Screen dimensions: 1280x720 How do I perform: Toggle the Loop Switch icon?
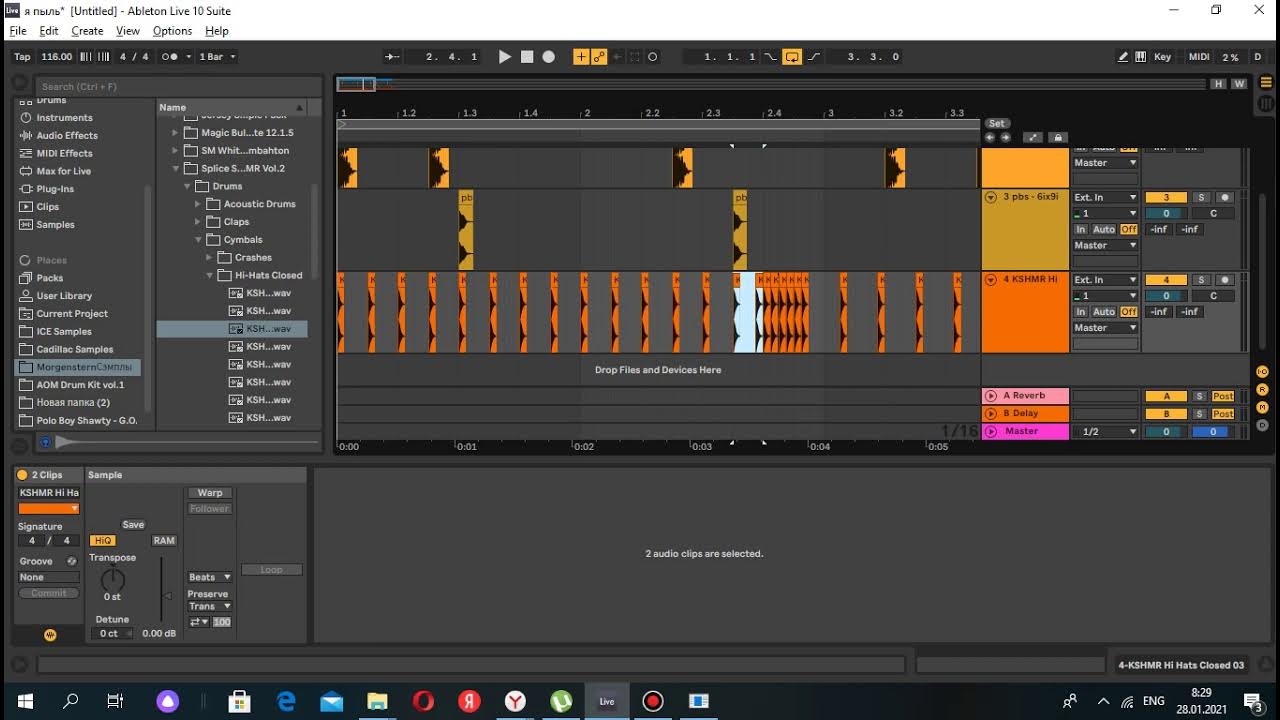pyautogui.click(x=792, y=57)
